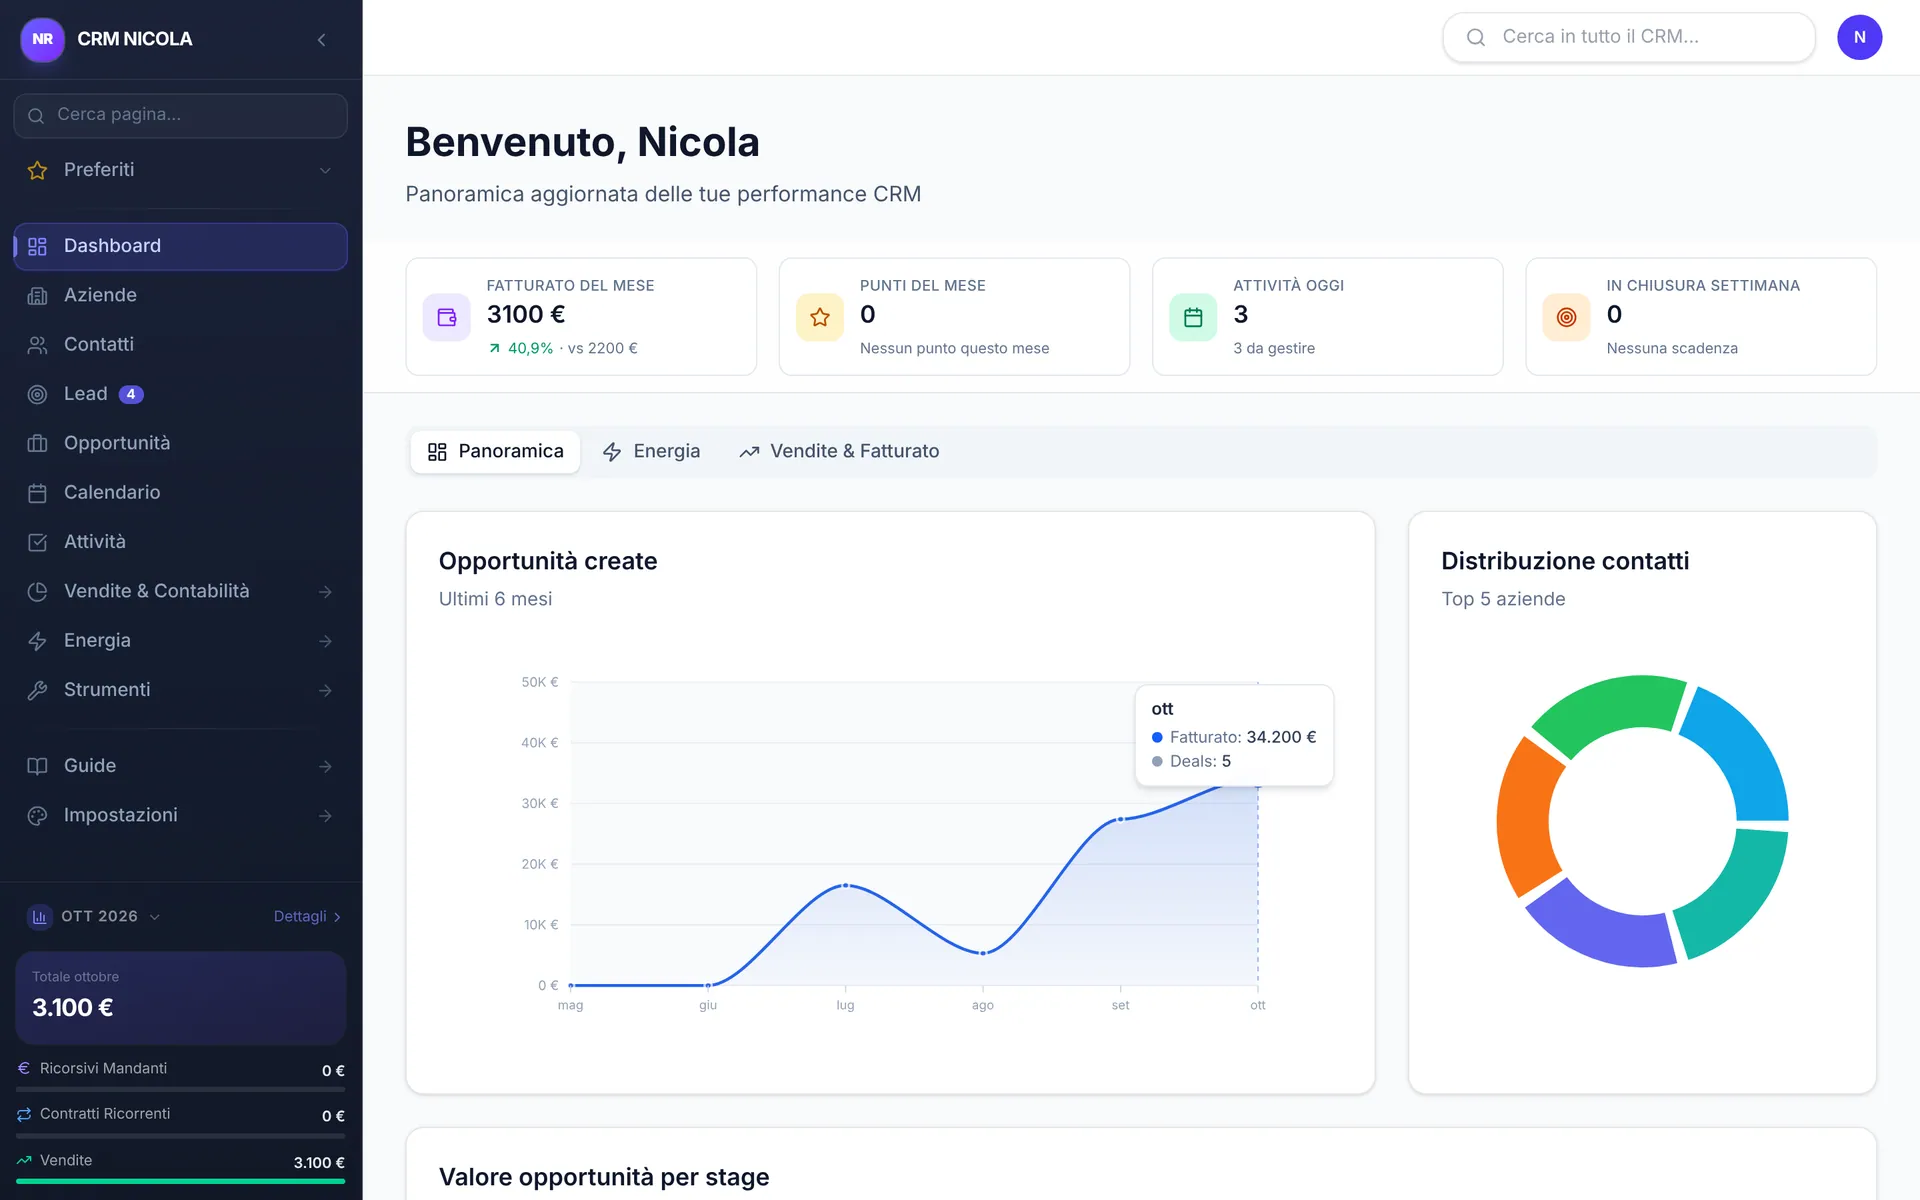Click the Punti del mese star icon
This screenshot has width=1920, height=1200.
pyautogui.click(x=820, y=317)
